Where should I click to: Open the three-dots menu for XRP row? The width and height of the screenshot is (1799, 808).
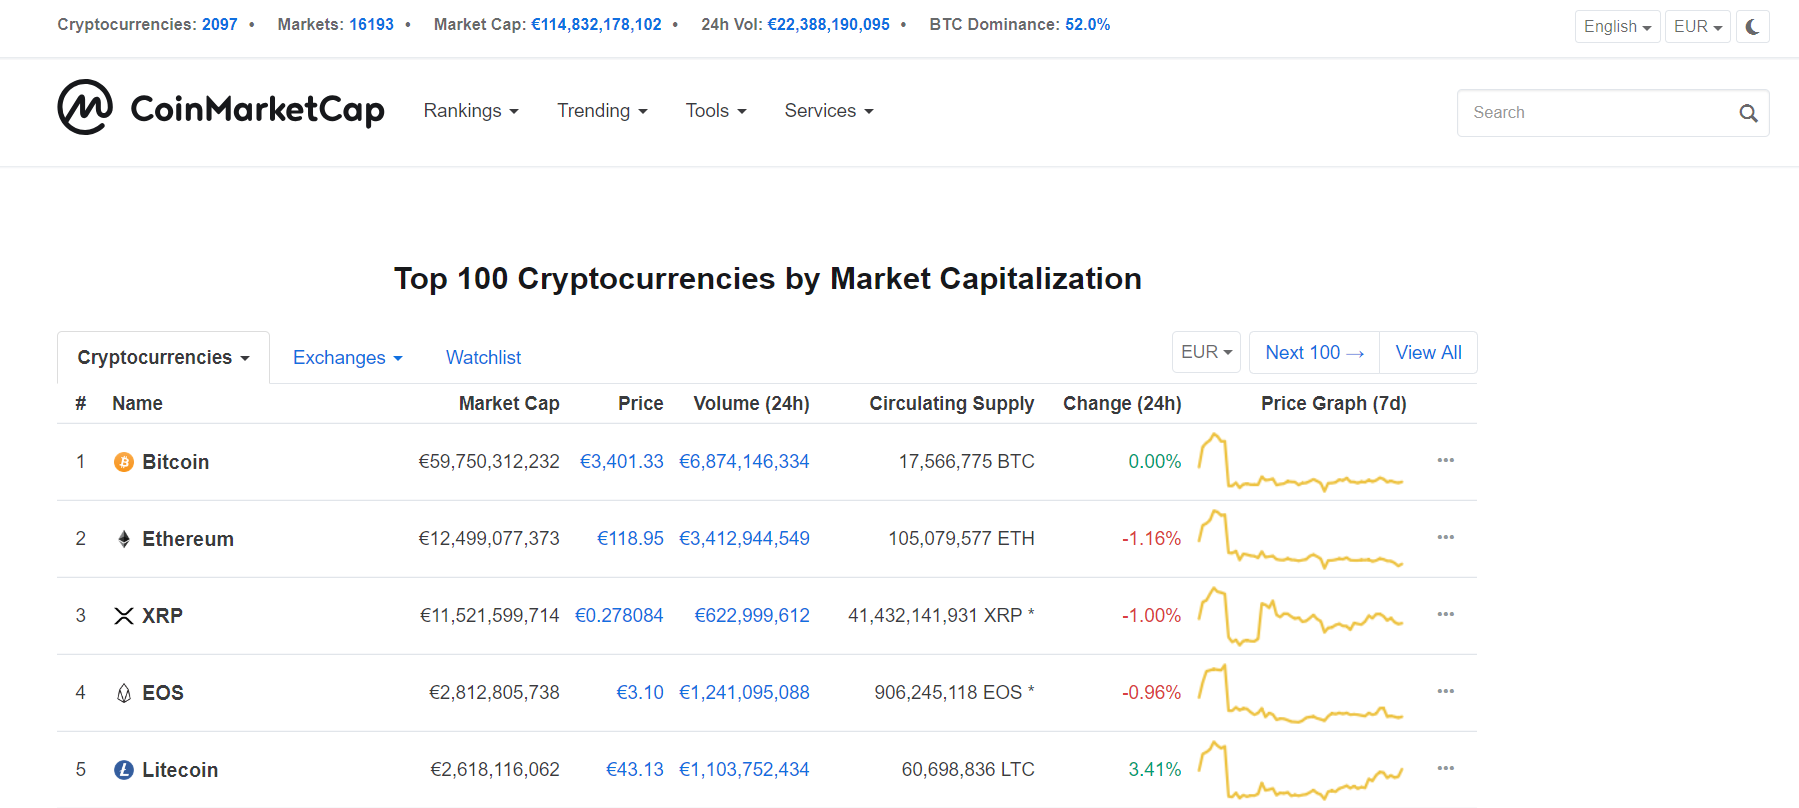[1445, 614]
